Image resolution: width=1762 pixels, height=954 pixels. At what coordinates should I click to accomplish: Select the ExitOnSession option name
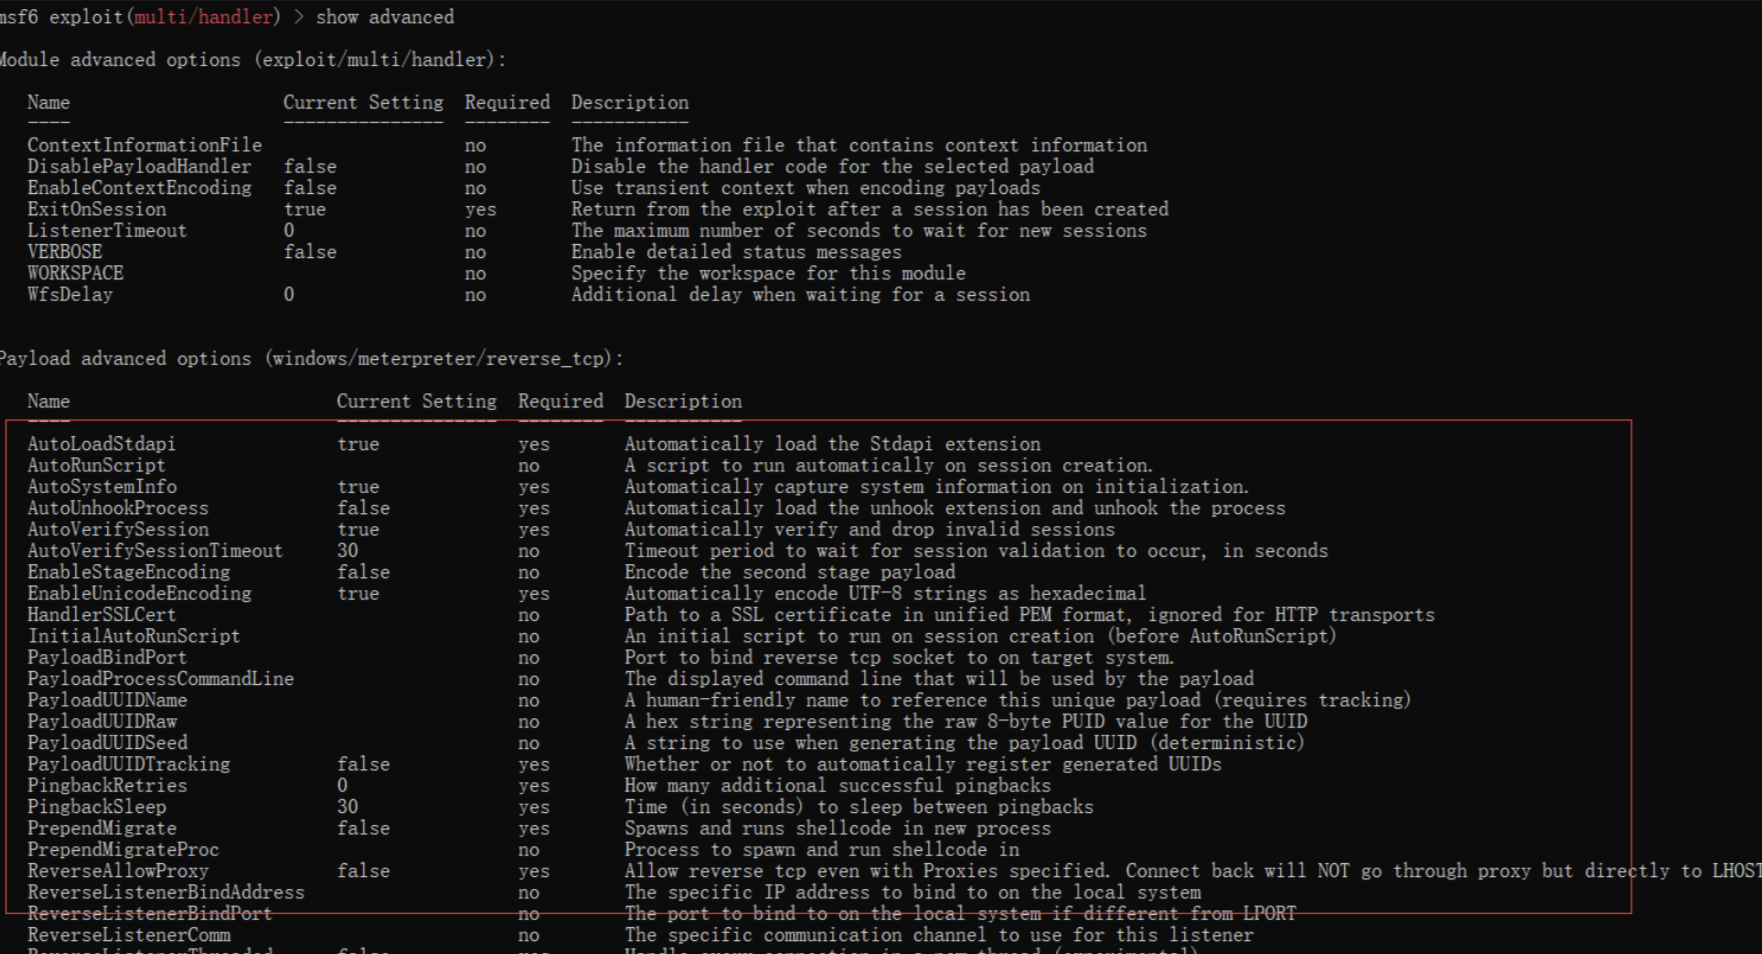(x=96, y=209)
